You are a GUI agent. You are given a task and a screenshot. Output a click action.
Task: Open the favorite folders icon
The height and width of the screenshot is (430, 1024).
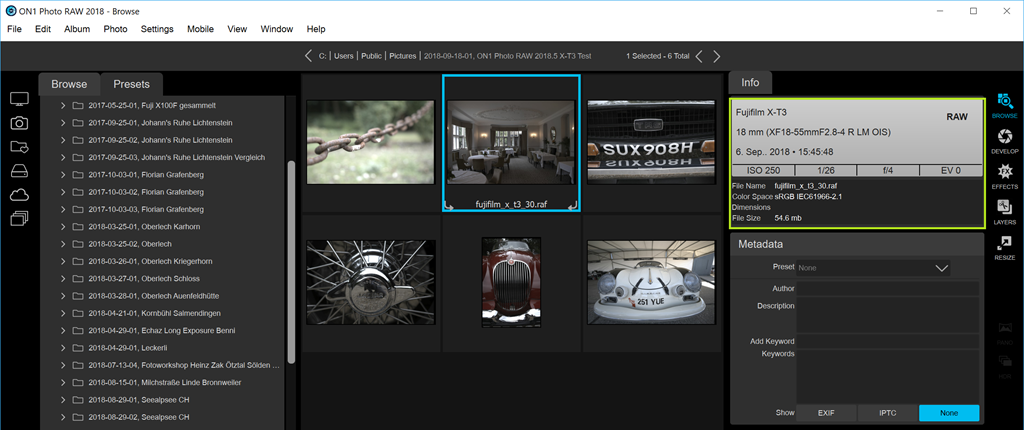pyautogui.click(x=19, y=147)
